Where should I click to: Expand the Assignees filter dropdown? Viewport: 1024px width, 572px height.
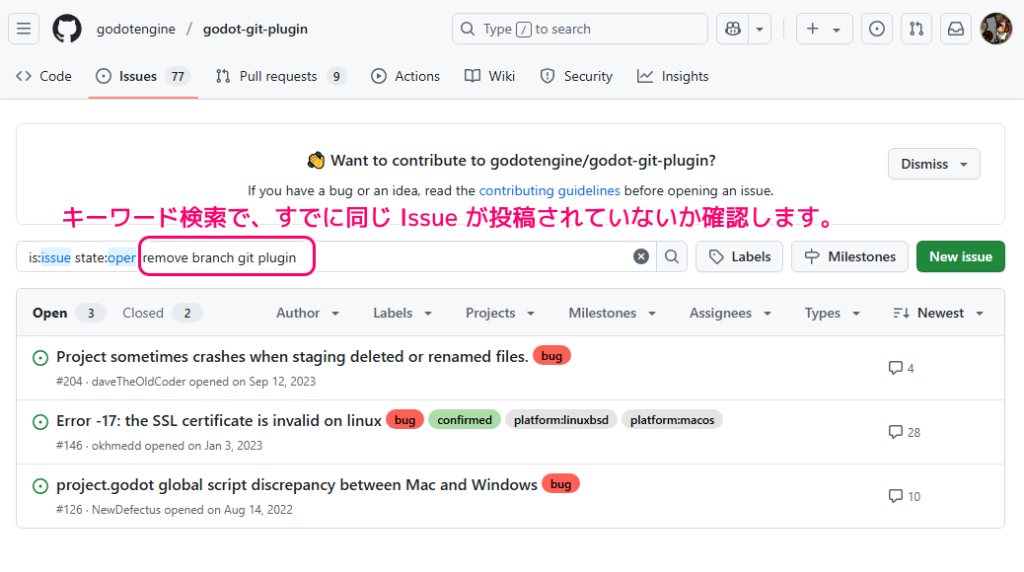pyautogui.click(x=730, y=313)
